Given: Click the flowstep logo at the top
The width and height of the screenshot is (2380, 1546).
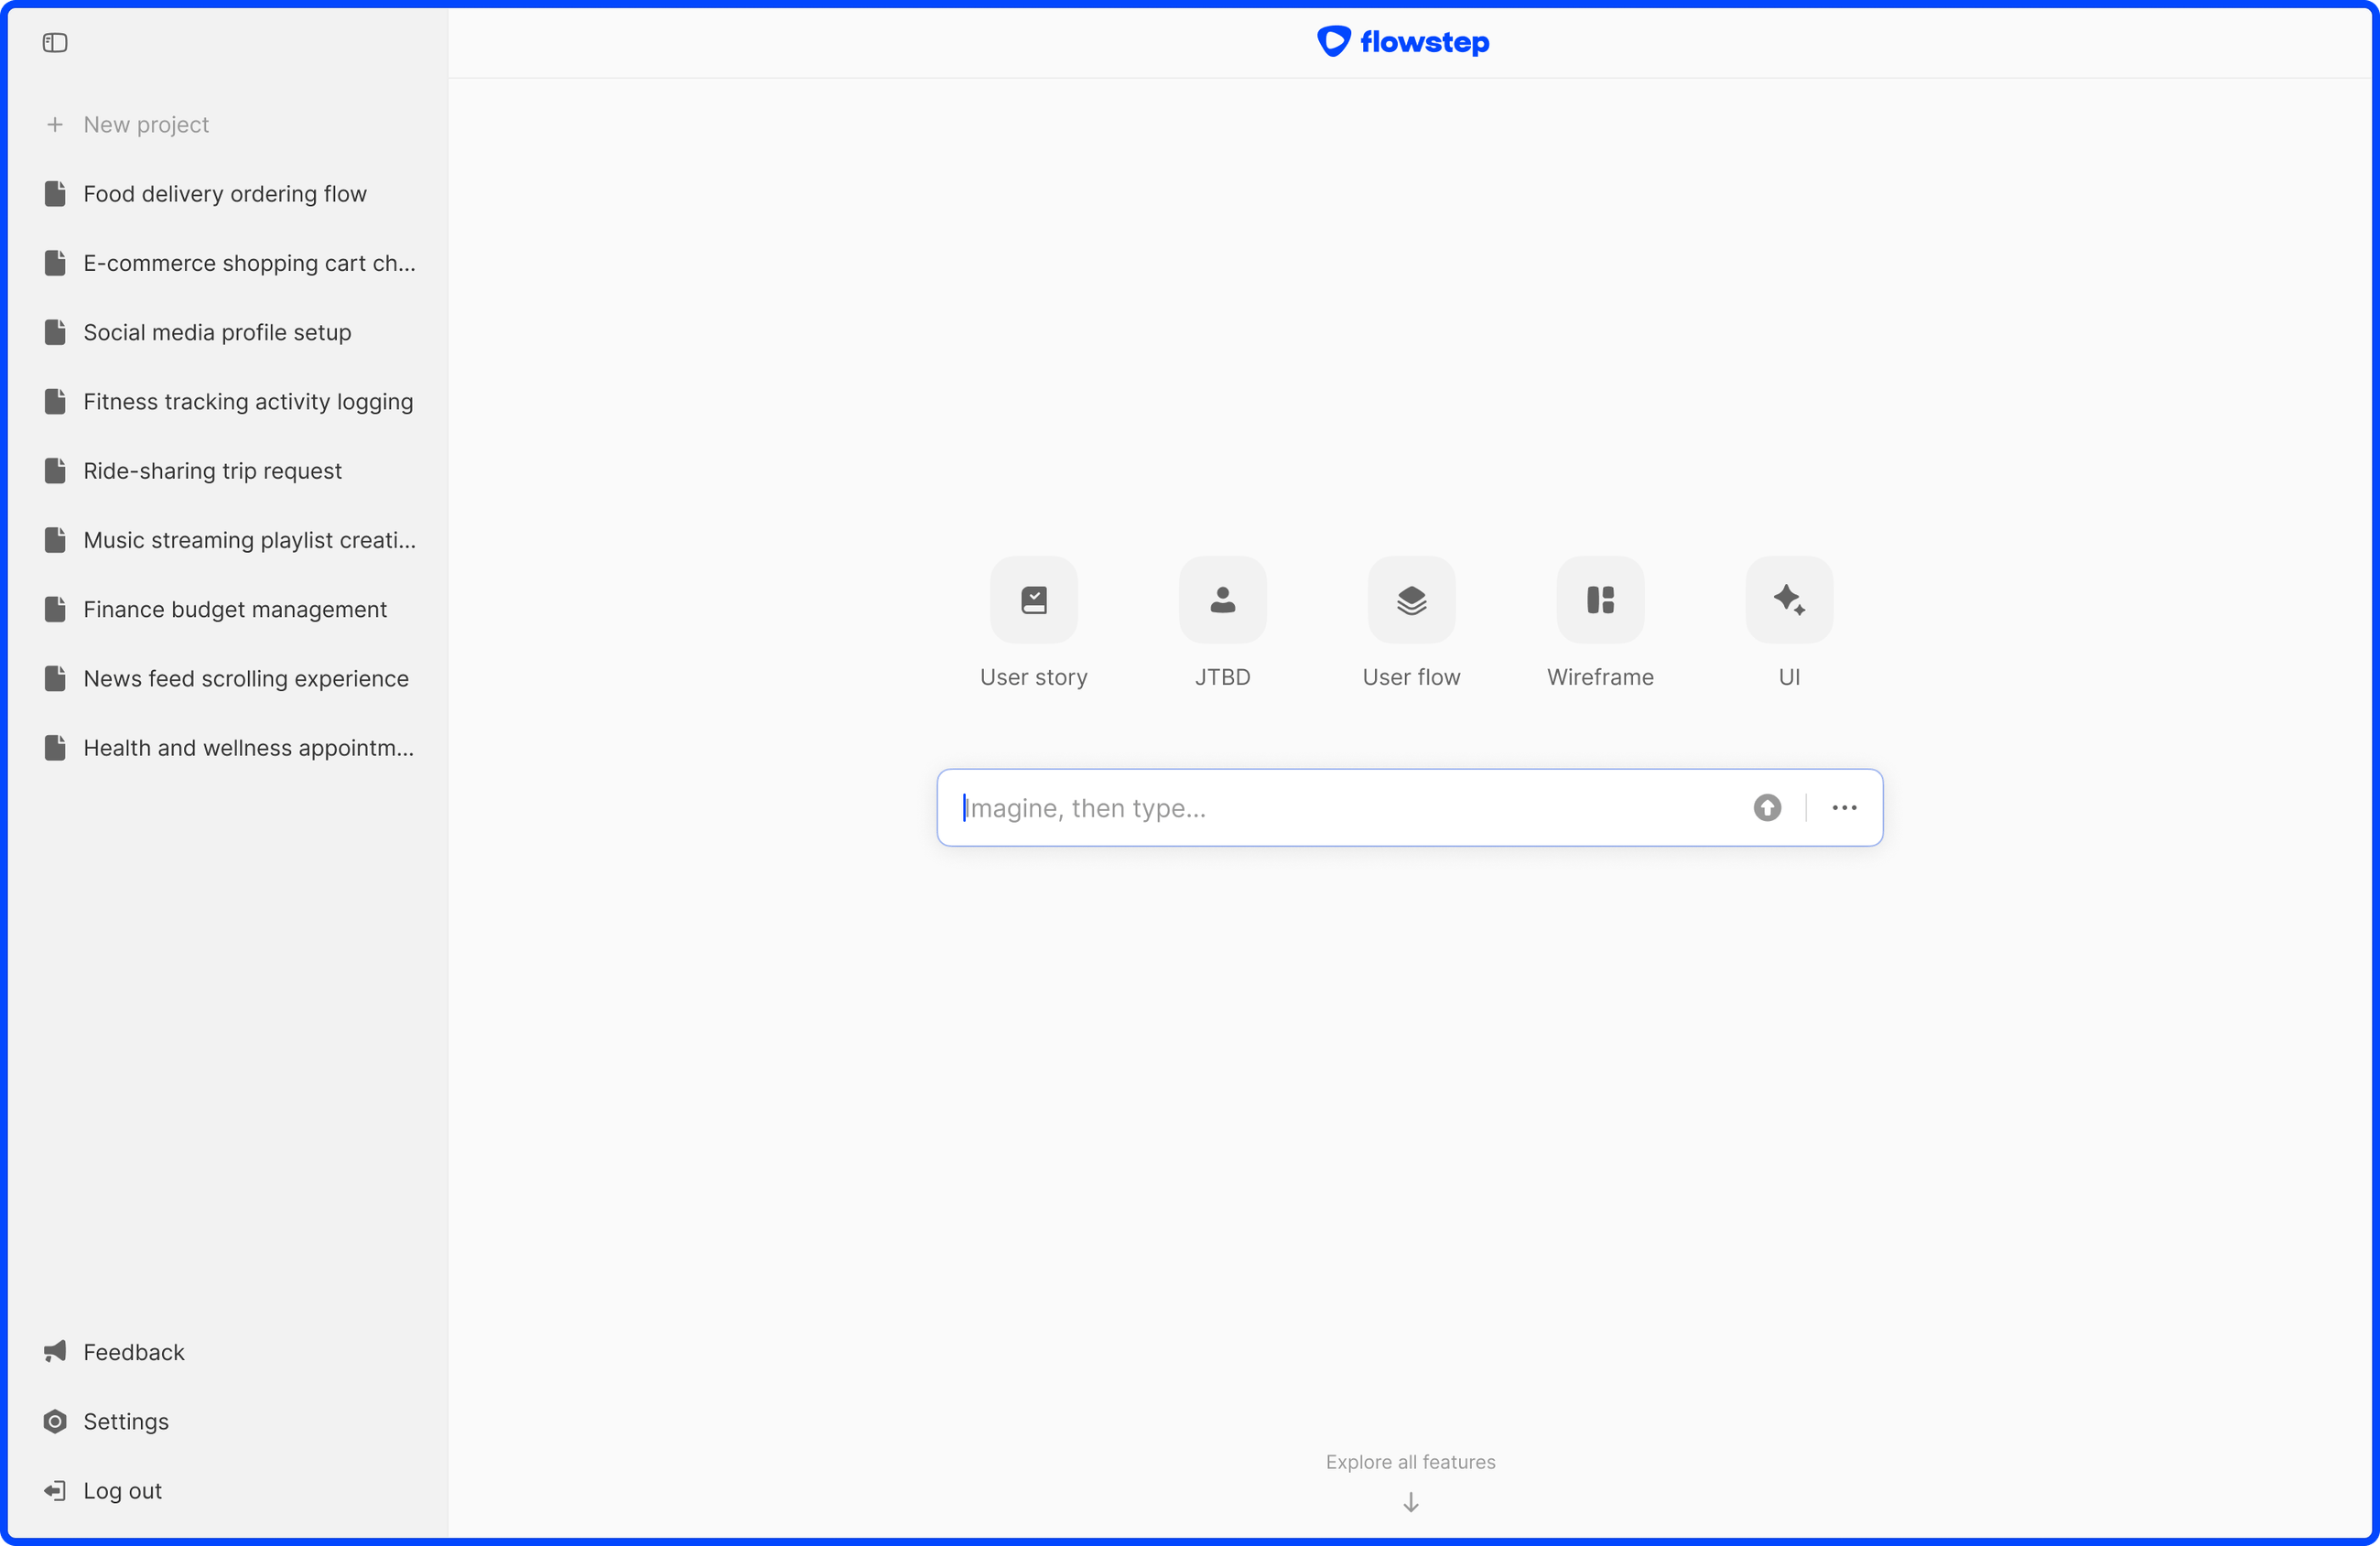Looking at the screenshot, I should [1402, 42].
